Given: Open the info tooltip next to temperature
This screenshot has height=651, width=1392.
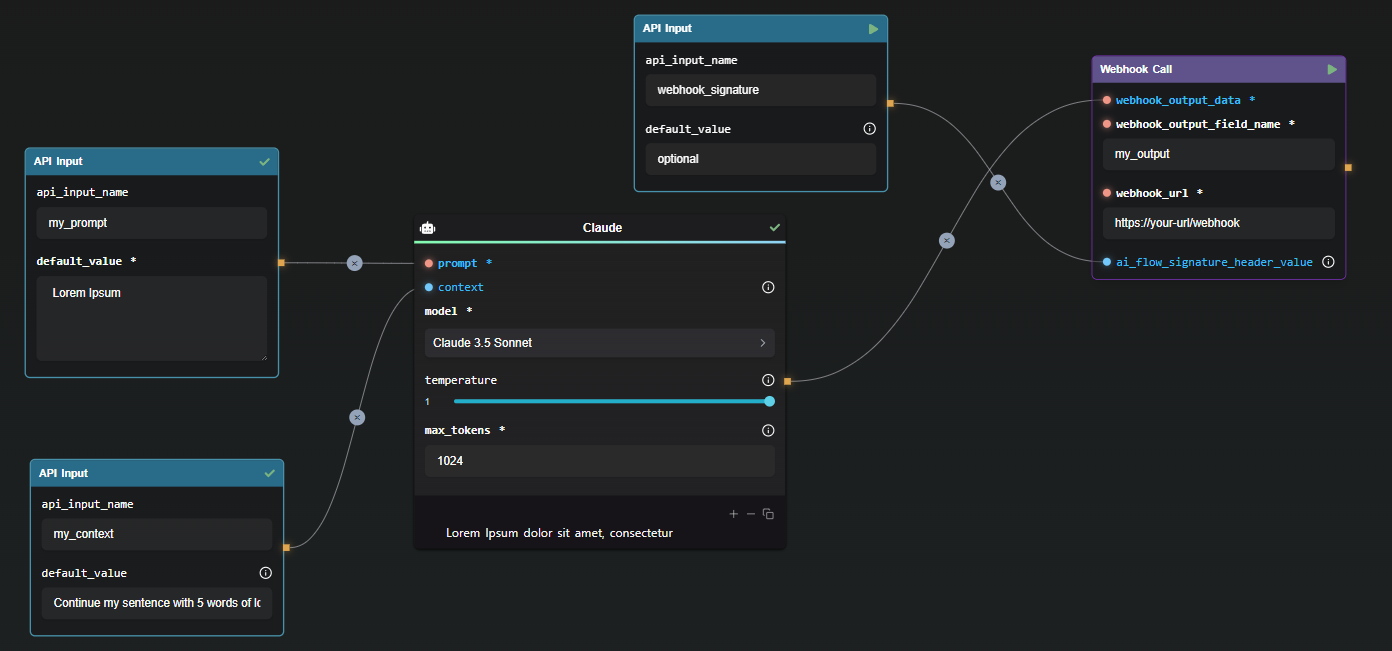Looking at the screenshot, I should [768, 380].
